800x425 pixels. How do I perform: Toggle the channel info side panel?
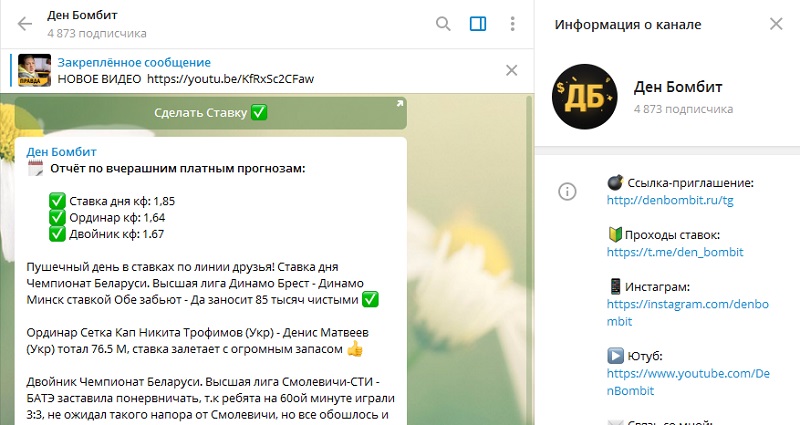pyautogui.click(x=478, y=24)
